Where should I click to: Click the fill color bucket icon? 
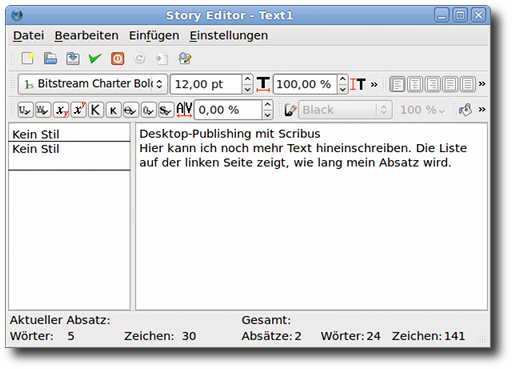click(465, 110)
